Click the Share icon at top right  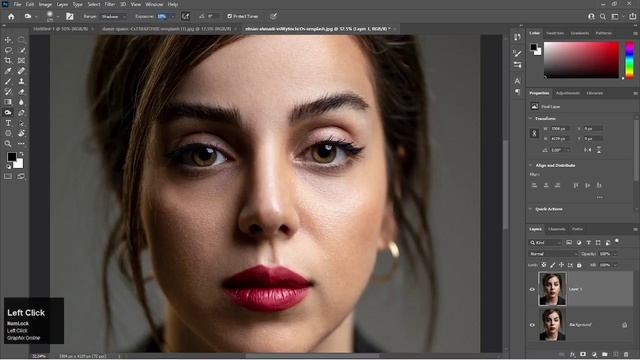coord(632,16)
